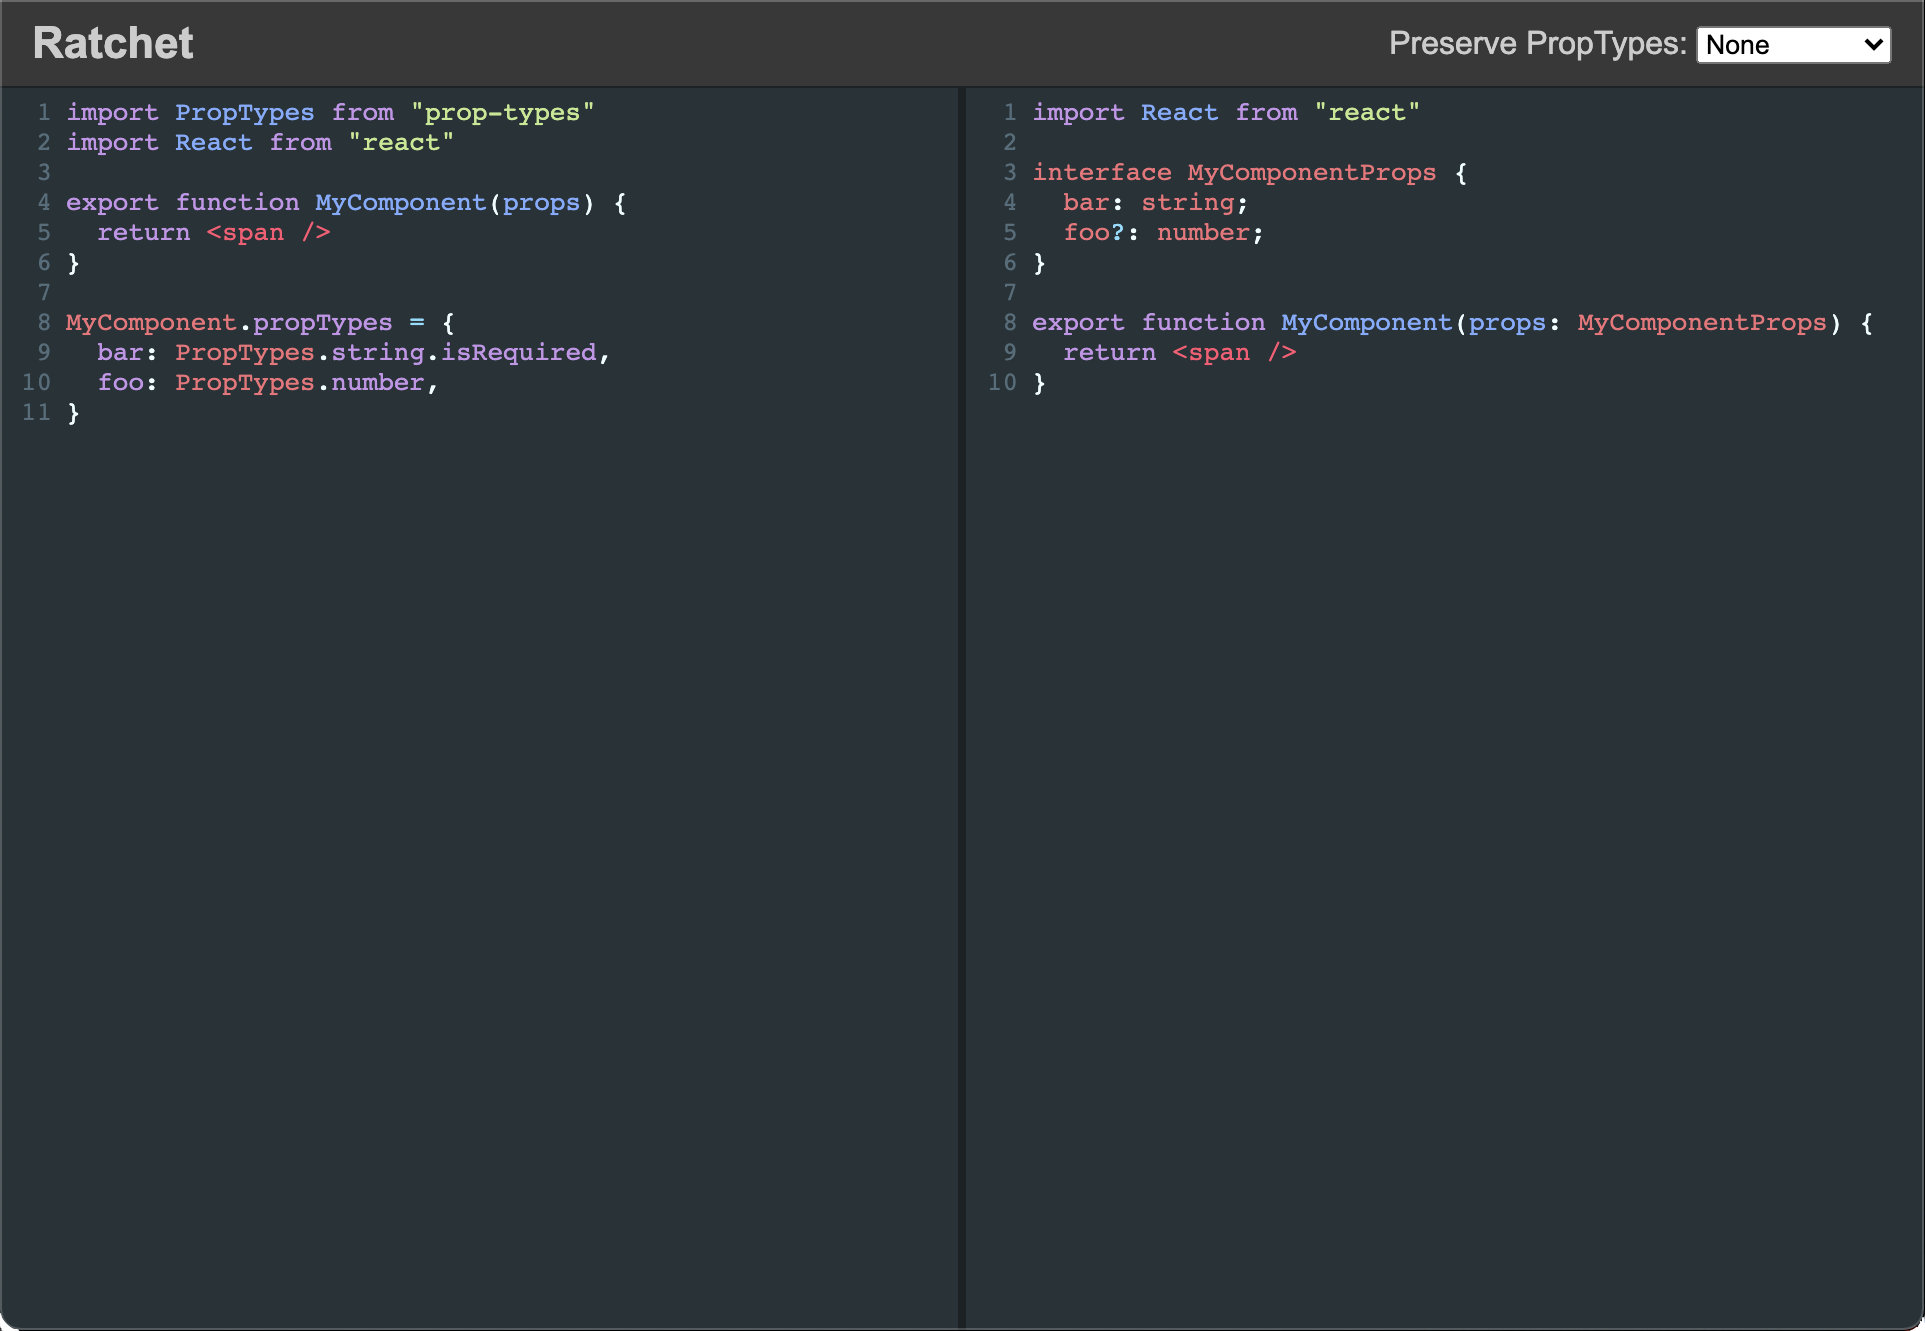This screenshot has width=1925, height=1331.
Task: Click interface MyComponentProps in output editor
Action: [1234, 173]
